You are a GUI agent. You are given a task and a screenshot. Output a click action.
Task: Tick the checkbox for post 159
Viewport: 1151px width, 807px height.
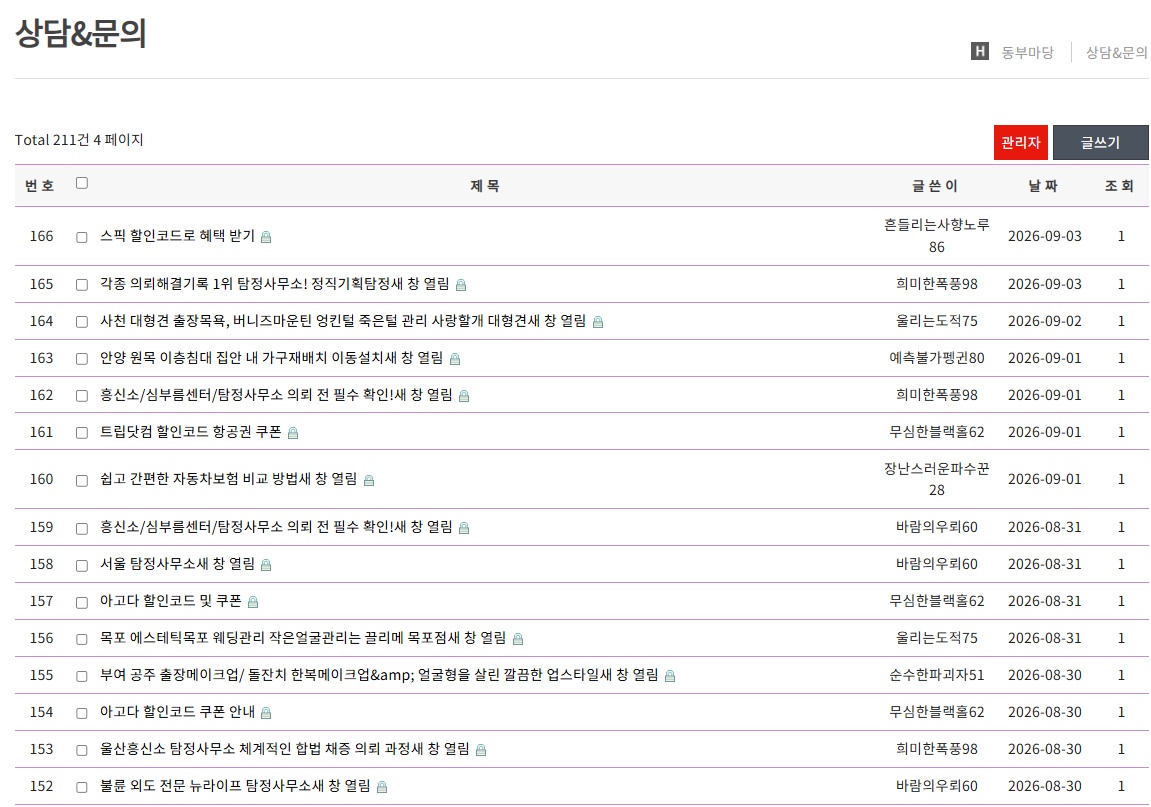(82, 528)
